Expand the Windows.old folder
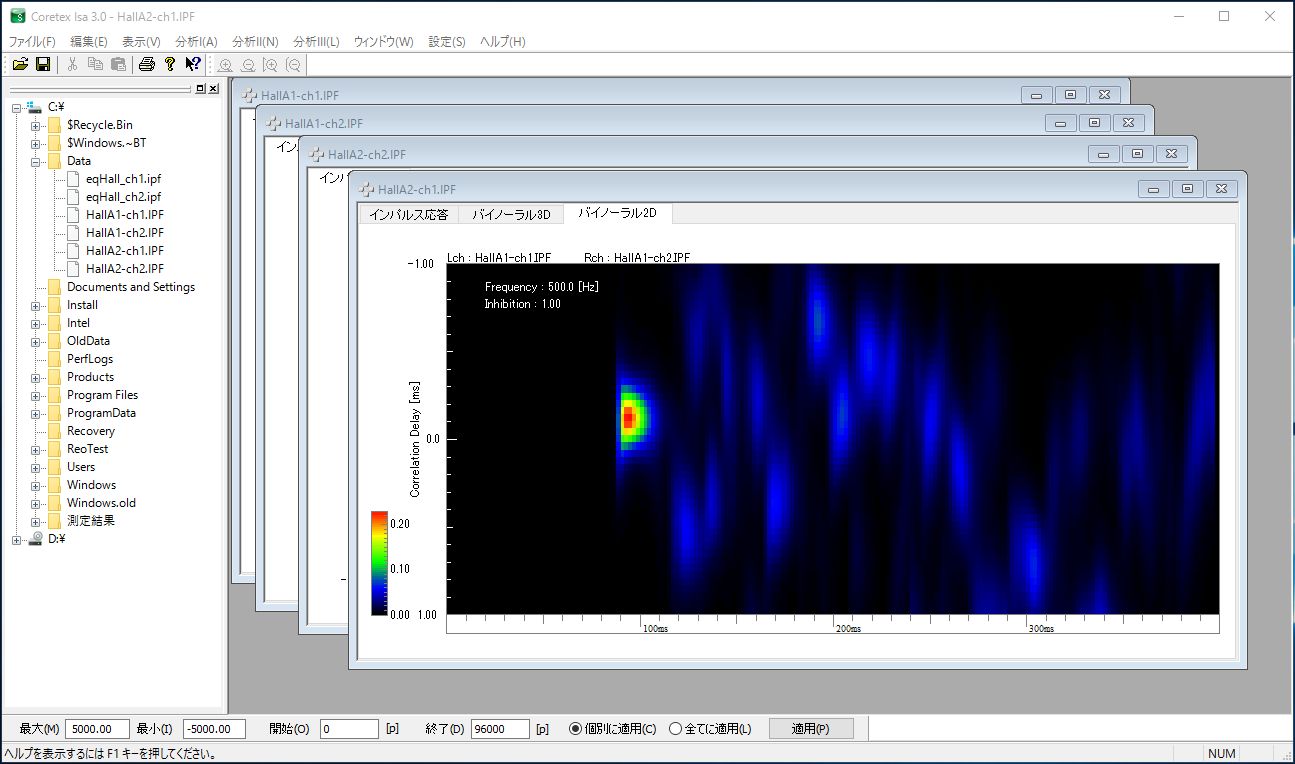 point(36,503)
